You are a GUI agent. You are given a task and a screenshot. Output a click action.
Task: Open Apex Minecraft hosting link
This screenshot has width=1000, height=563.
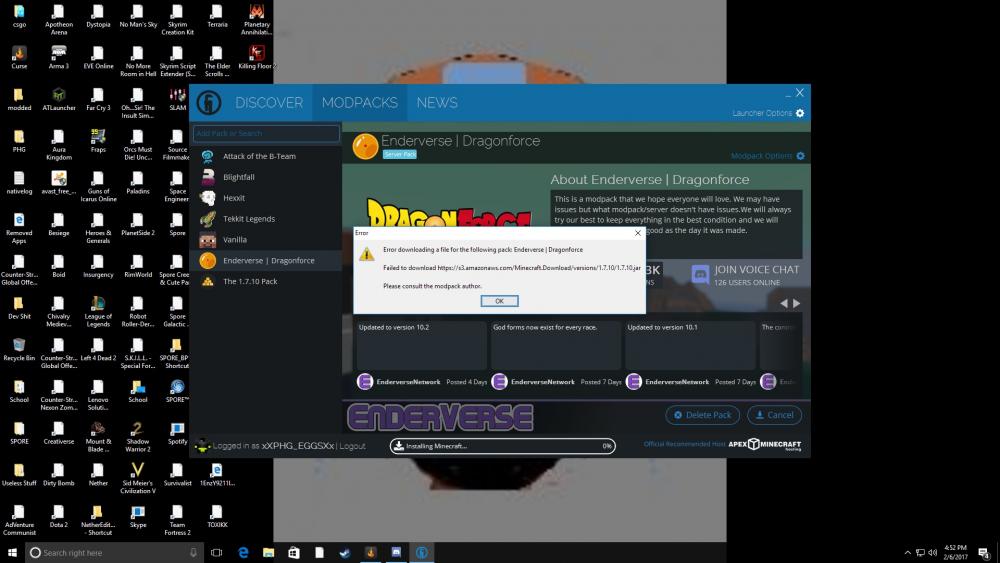click(x=765, y=444)
